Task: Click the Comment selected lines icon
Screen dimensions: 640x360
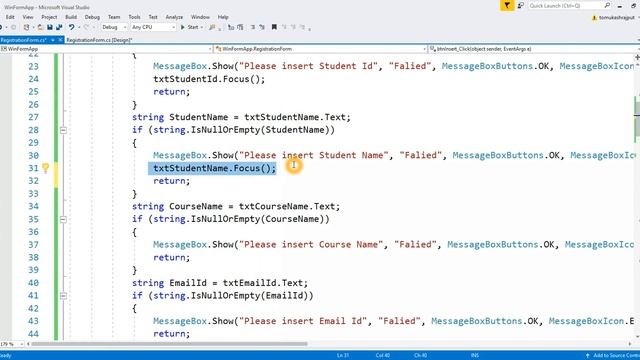Action: point(253,27)
